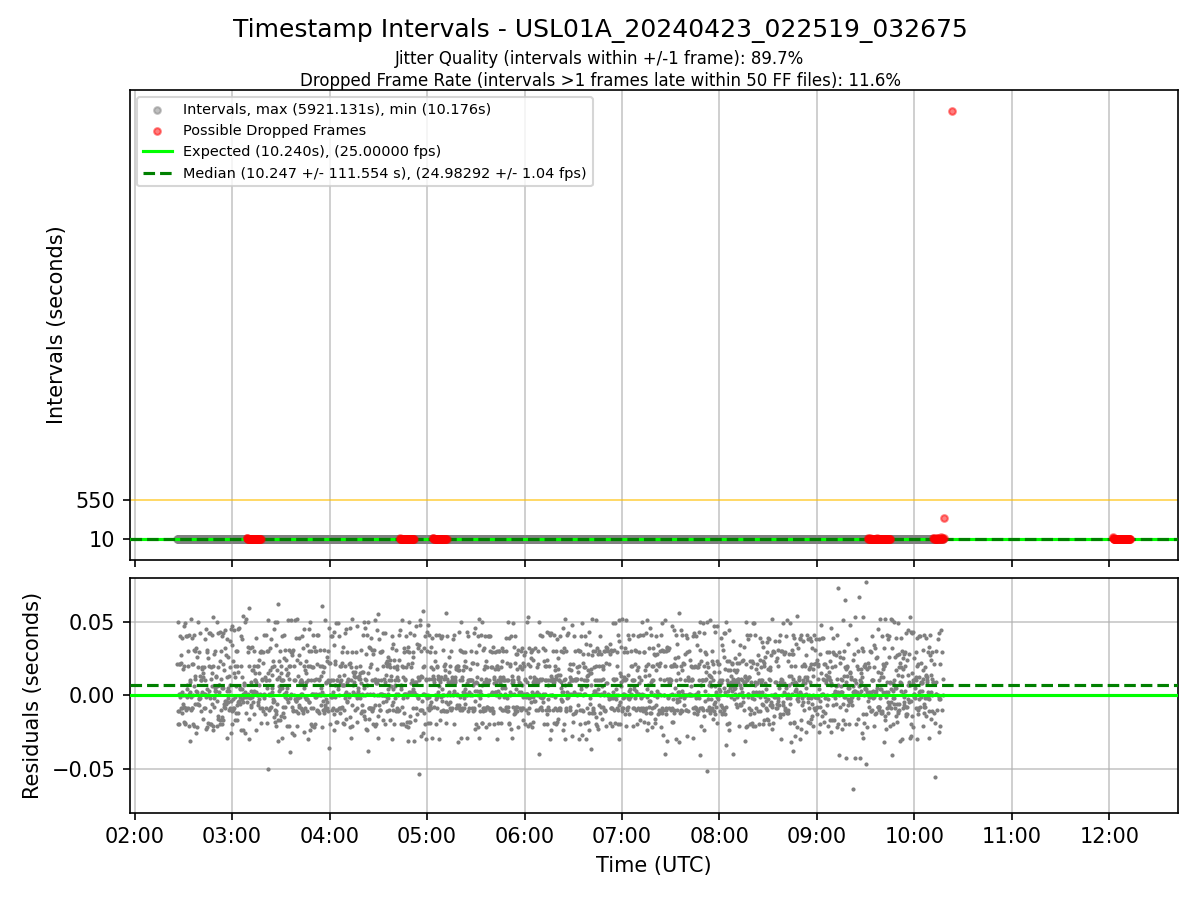Click the '08:00' time tick label

[719, 834]
